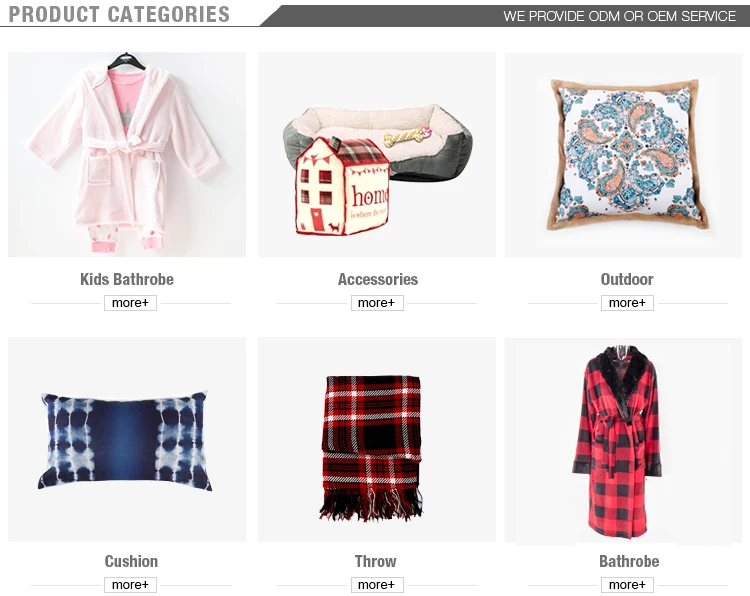The width and height of the screenshot is (750, 596).
Task: Open the pink kids bathrobe image
Action: click(x=127, y=155)
